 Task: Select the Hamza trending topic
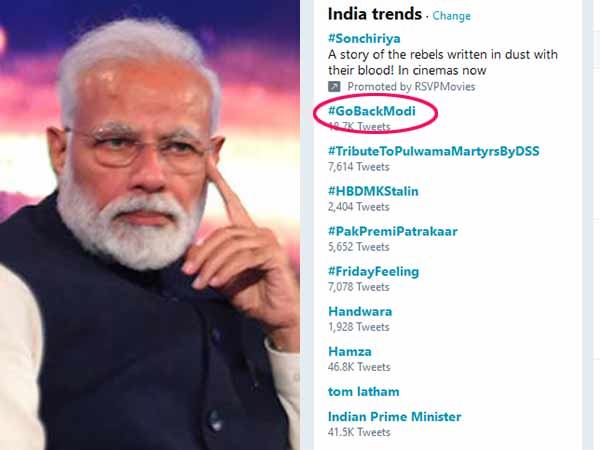pyautogui.click(x=350, y=351)
